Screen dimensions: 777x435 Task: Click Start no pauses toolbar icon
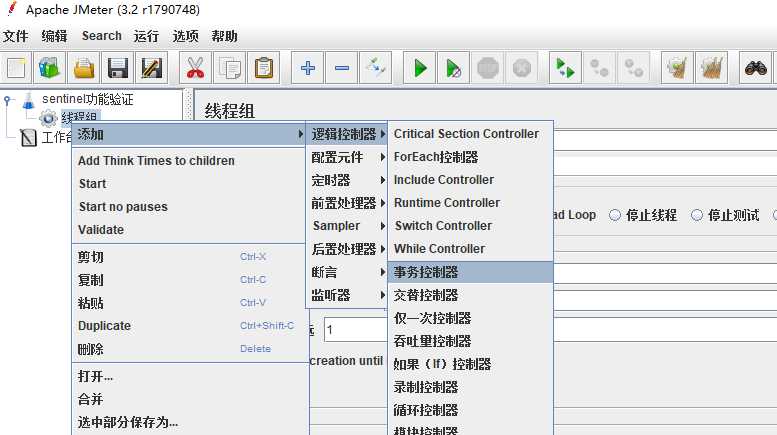(453, 67)
